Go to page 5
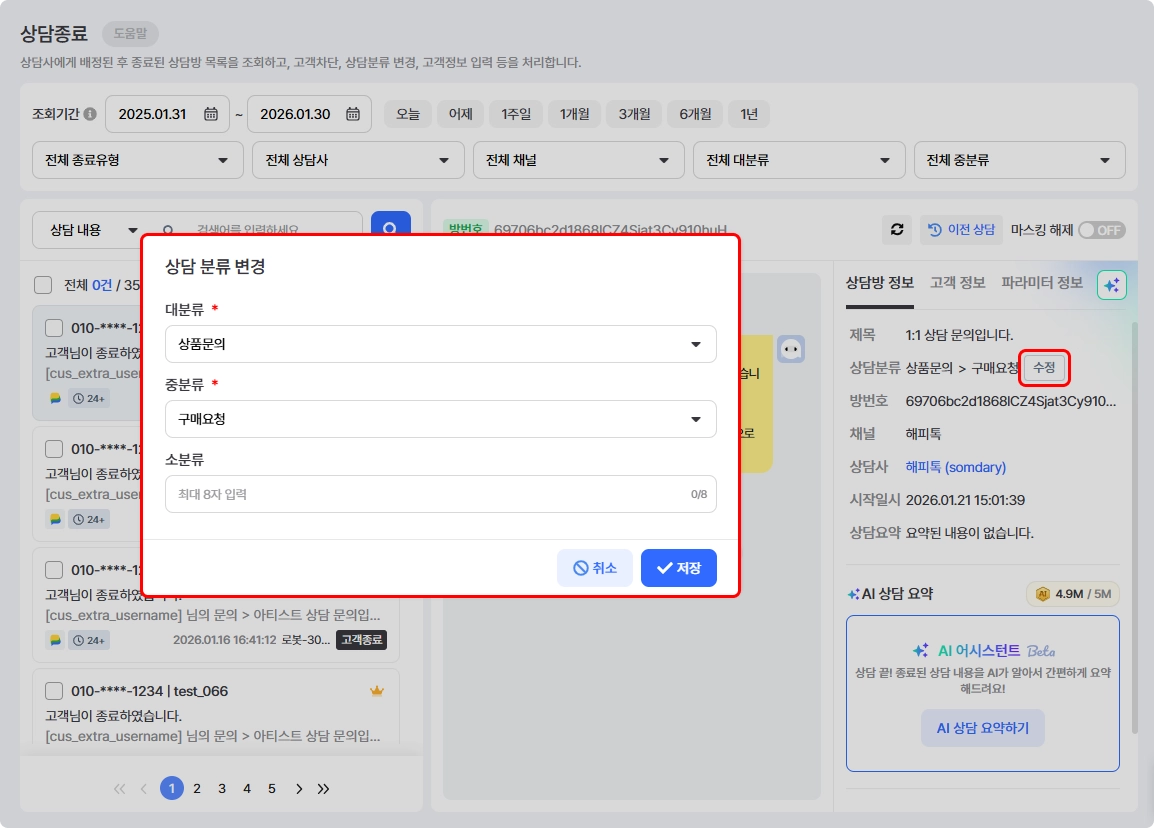1154x828 pixels. point(272,788)
